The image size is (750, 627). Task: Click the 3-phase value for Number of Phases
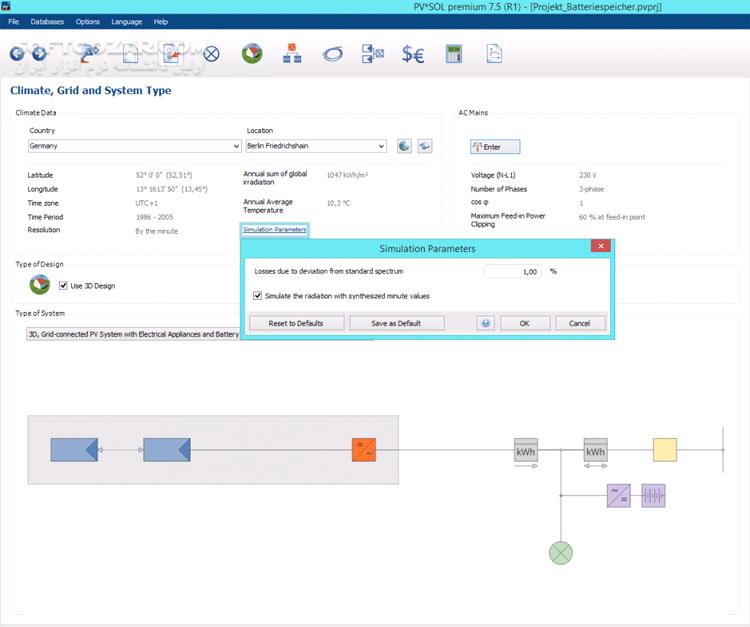(x=591, y=189)
